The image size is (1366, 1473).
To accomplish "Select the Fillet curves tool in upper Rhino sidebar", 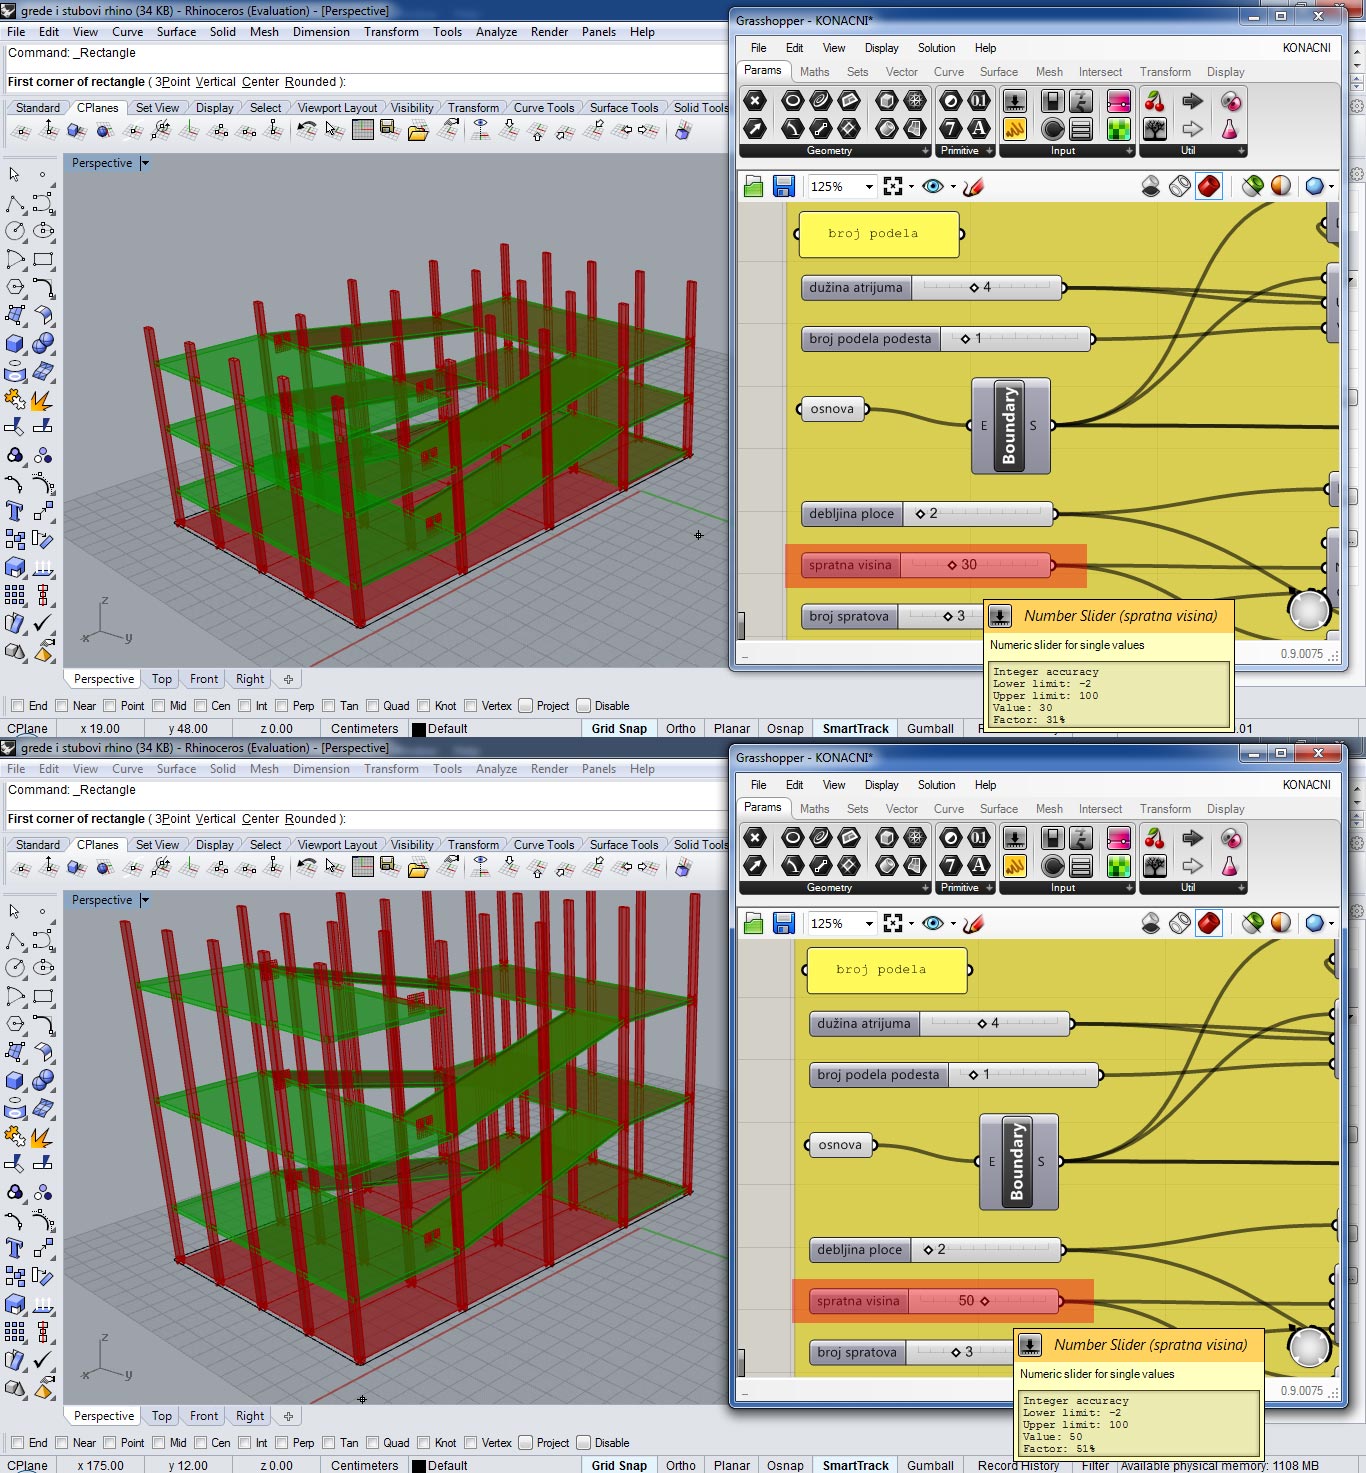I will coord(43,288).
